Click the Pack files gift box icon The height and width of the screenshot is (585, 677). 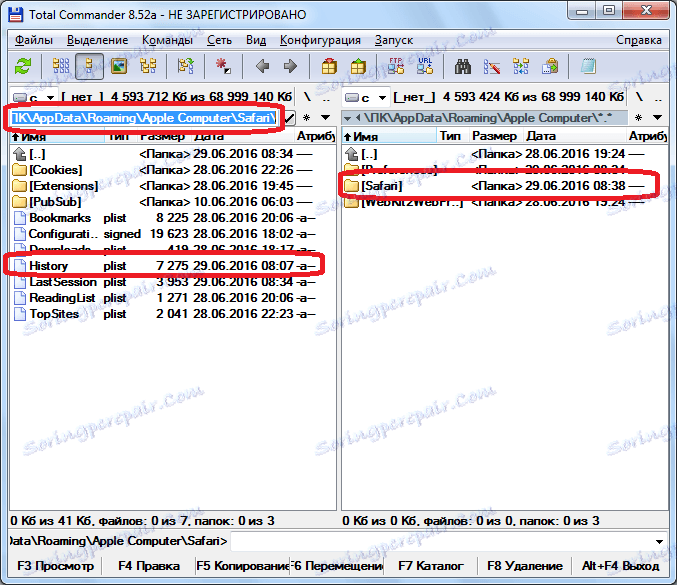329,66
